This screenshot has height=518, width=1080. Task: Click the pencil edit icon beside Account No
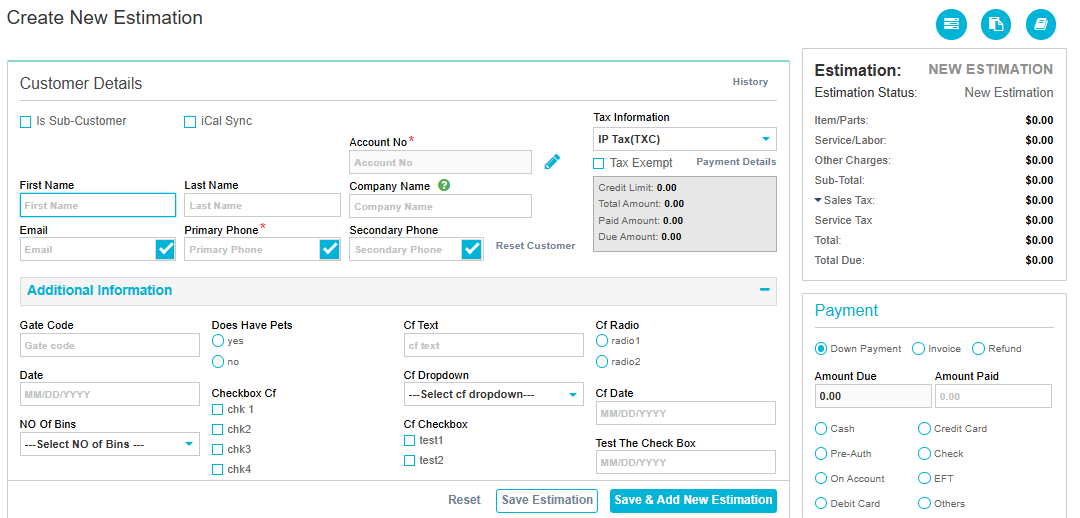click(x=552, y=162)
